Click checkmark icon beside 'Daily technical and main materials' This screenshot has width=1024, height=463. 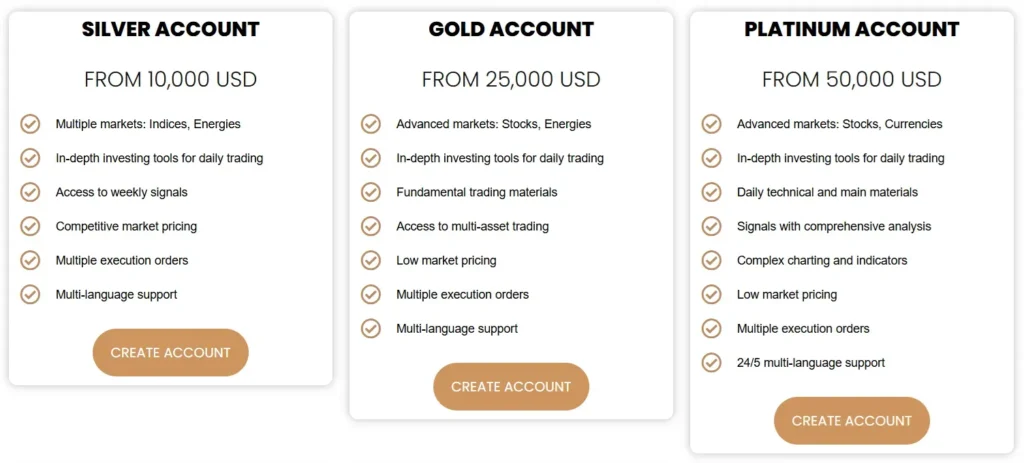[x=712, y=192]
